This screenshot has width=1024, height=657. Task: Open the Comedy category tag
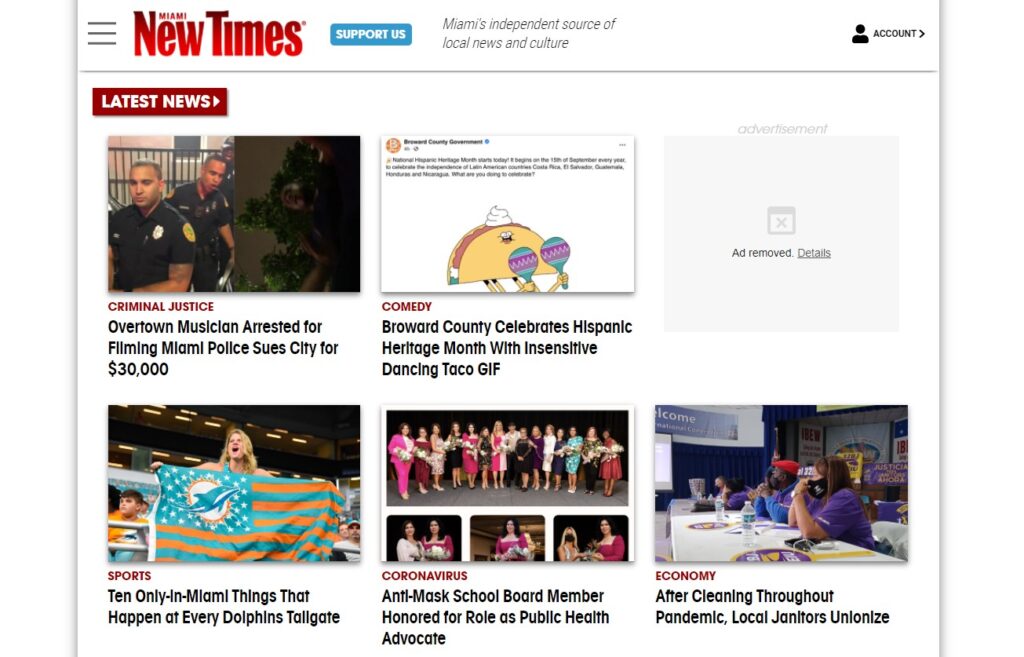click(407, 306)
